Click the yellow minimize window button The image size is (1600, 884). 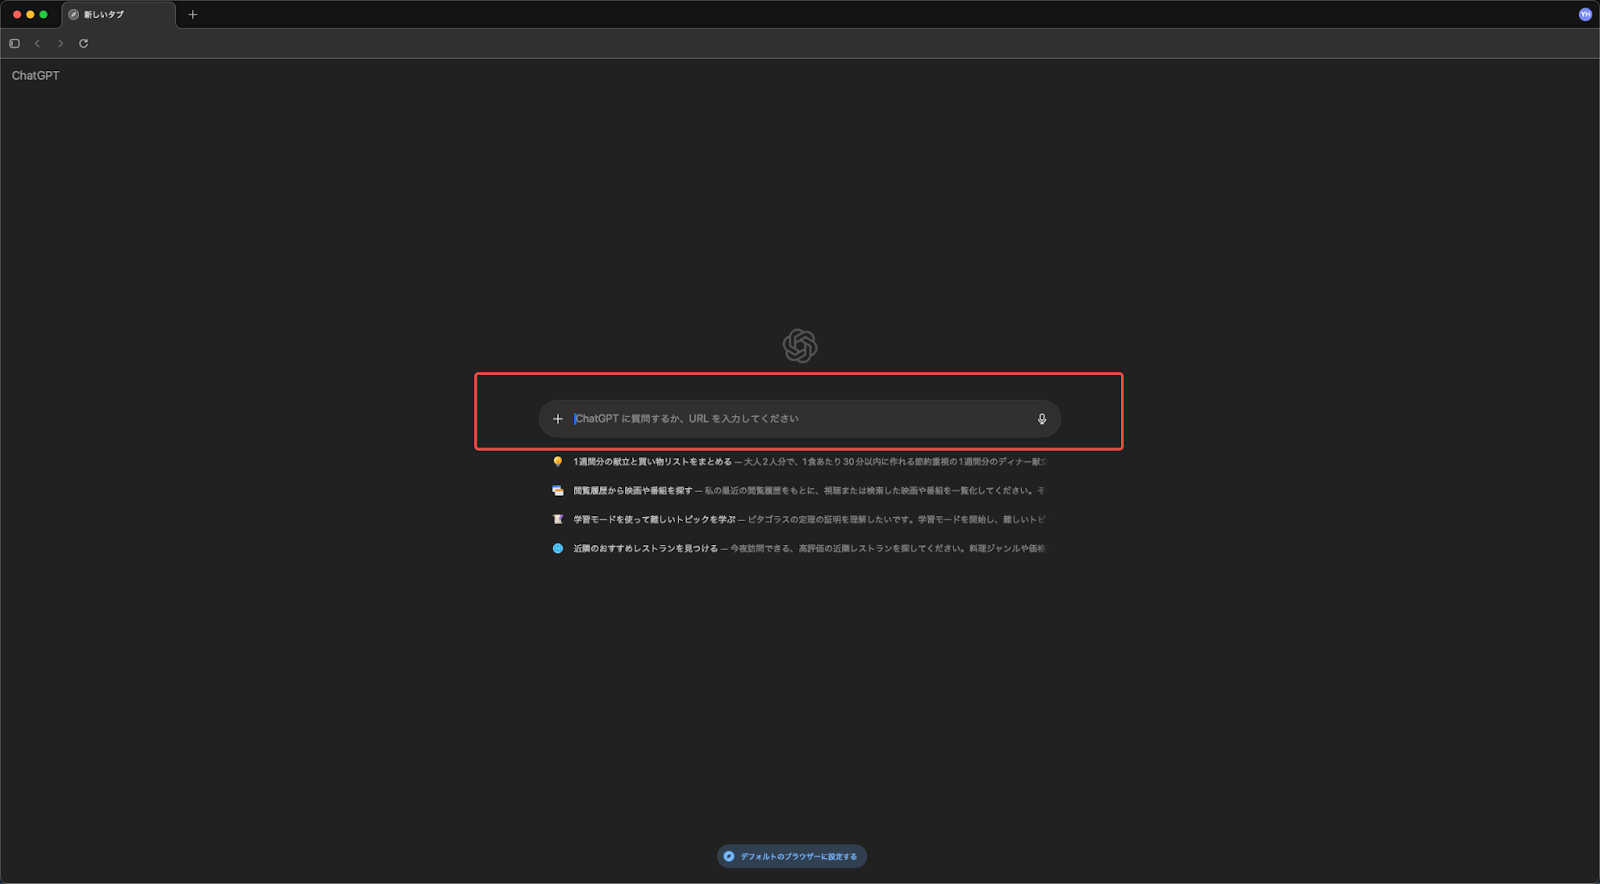pyautogui.click(x=30, y=14)
